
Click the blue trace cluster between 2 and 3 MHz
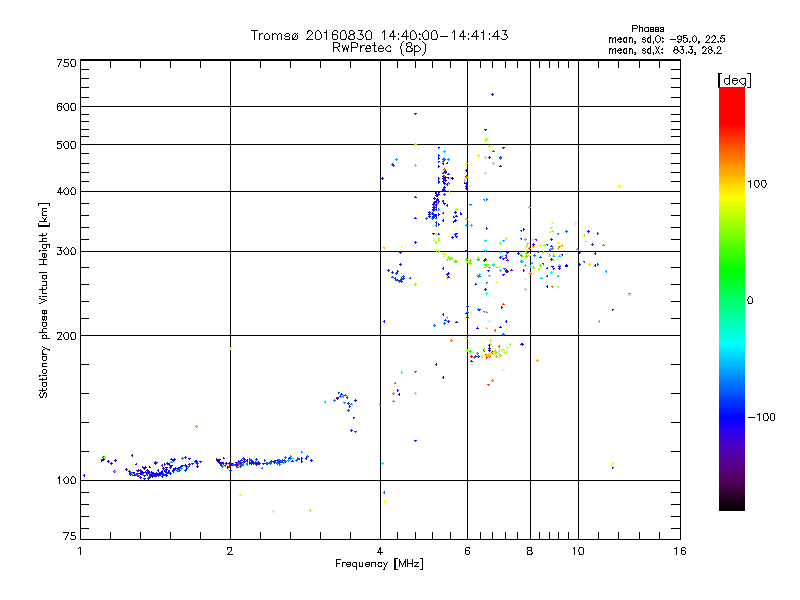[263, 462]
